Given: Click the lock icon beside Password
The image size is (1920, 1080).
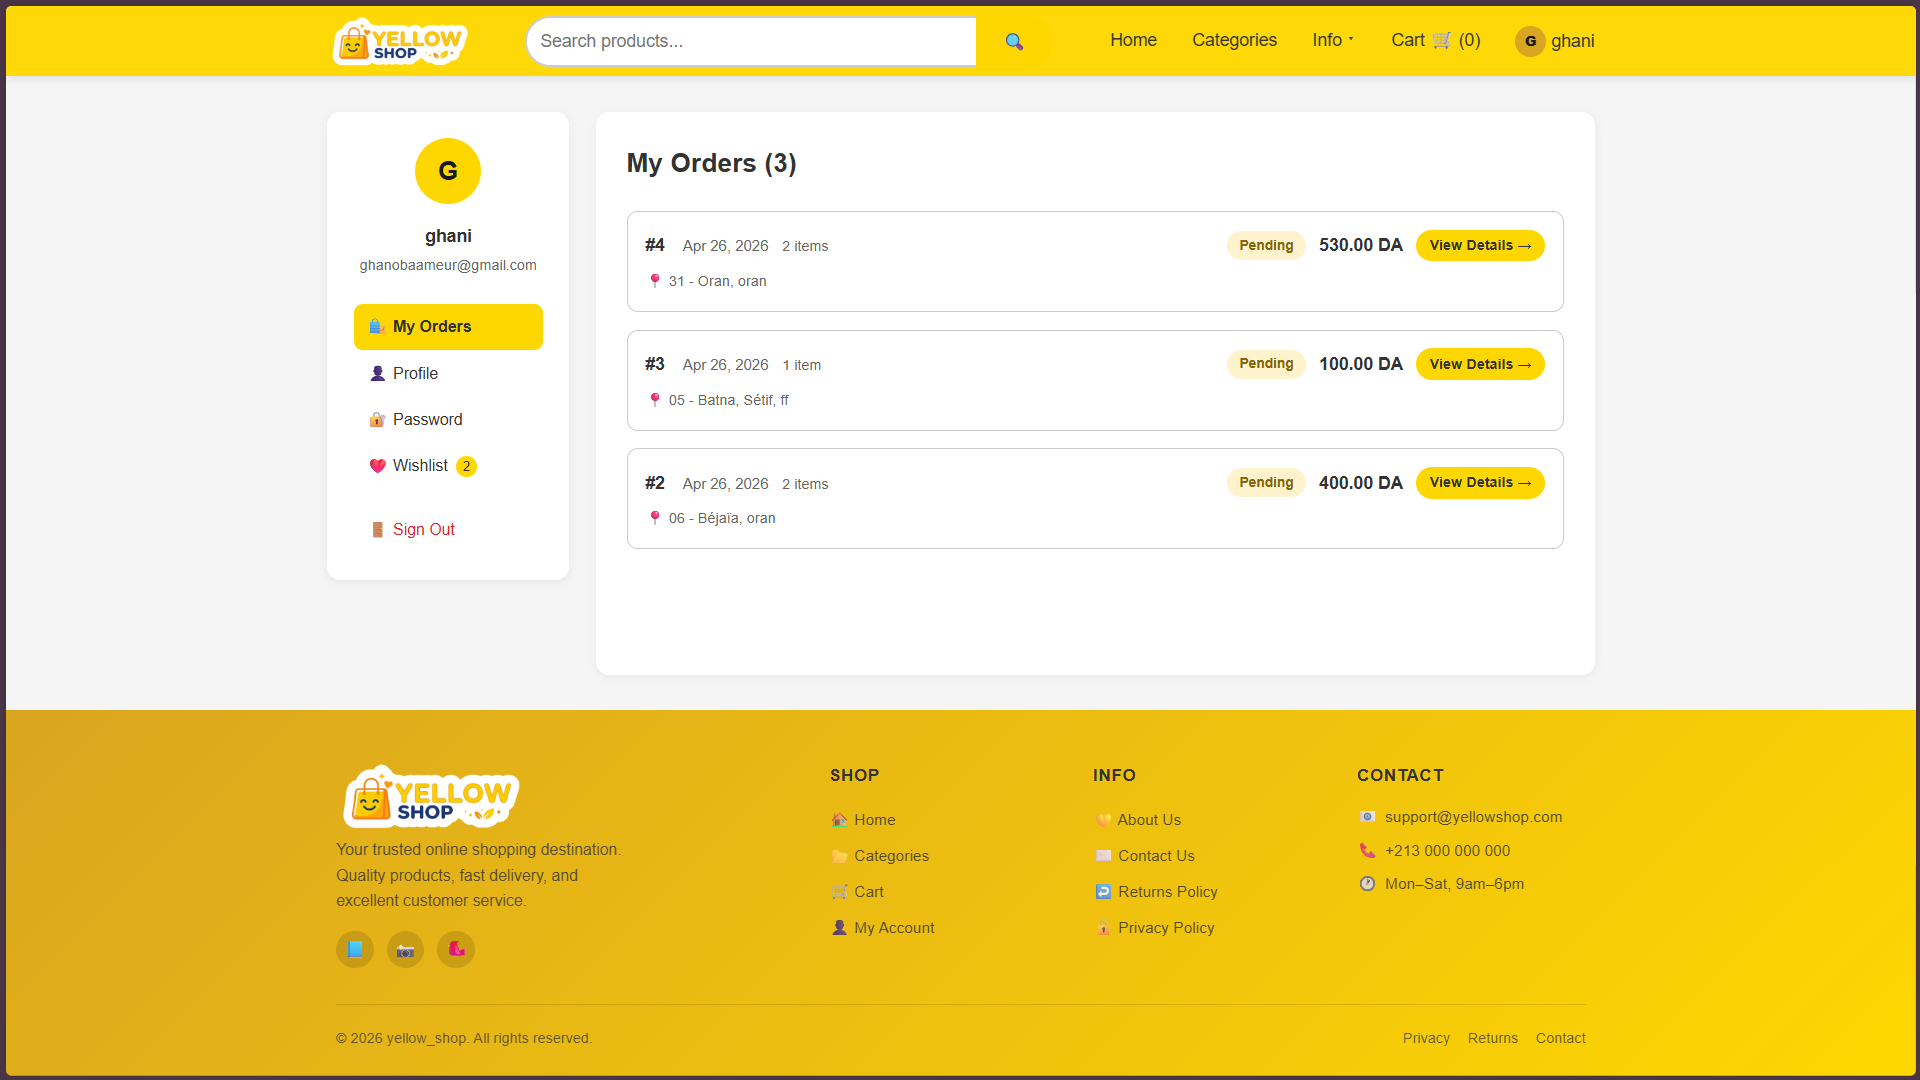Looking at the screenshot, I should pos(377,420).
